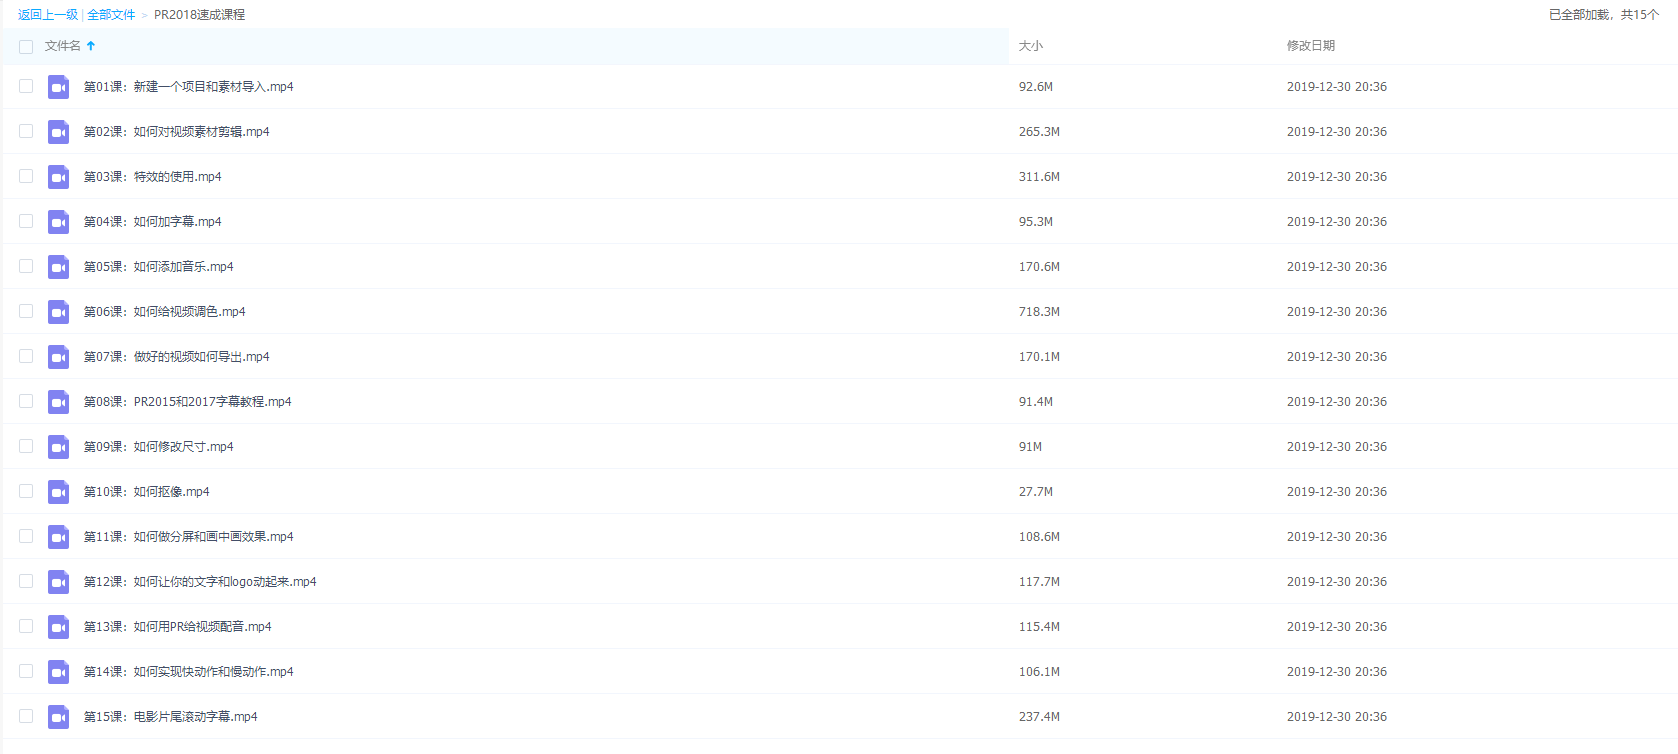Screen dimensions: 1678x754
Task: Click video icon for 第06课 如何给视频调色
Action: [58, 312]
